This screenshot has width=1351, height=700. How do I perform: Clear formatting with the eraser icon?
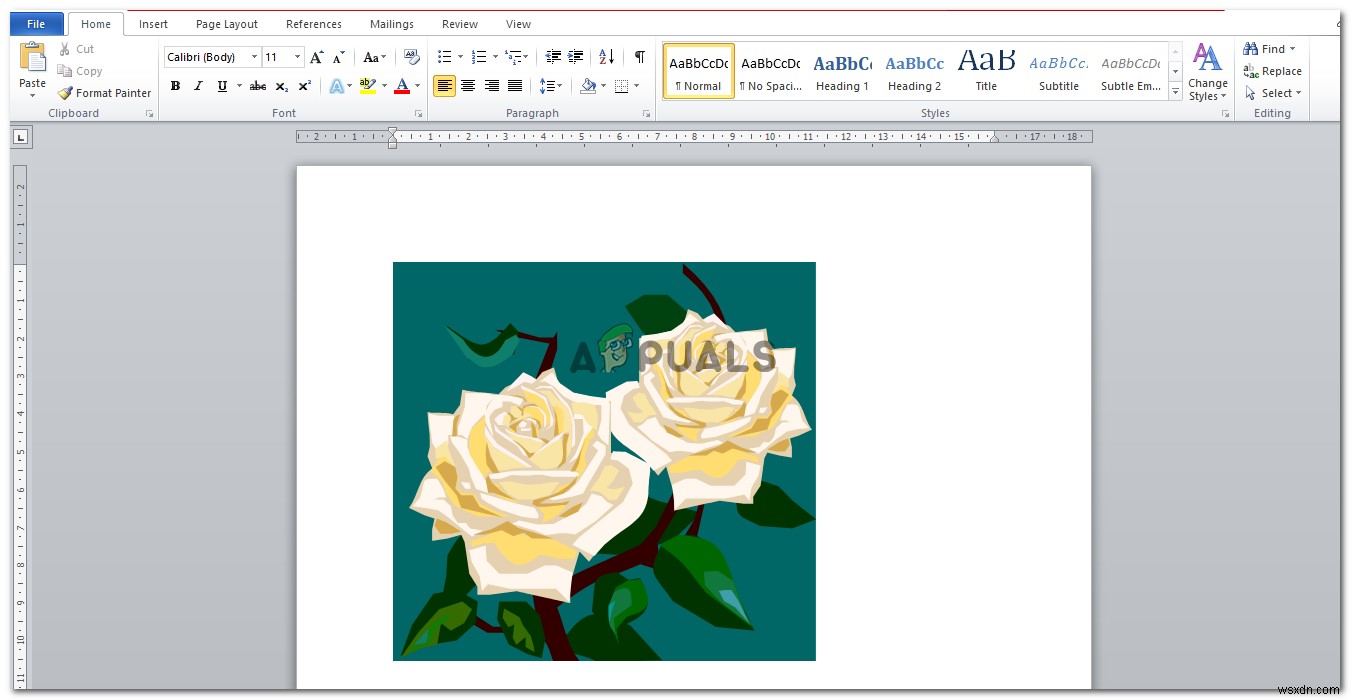[x=410, y=57]
